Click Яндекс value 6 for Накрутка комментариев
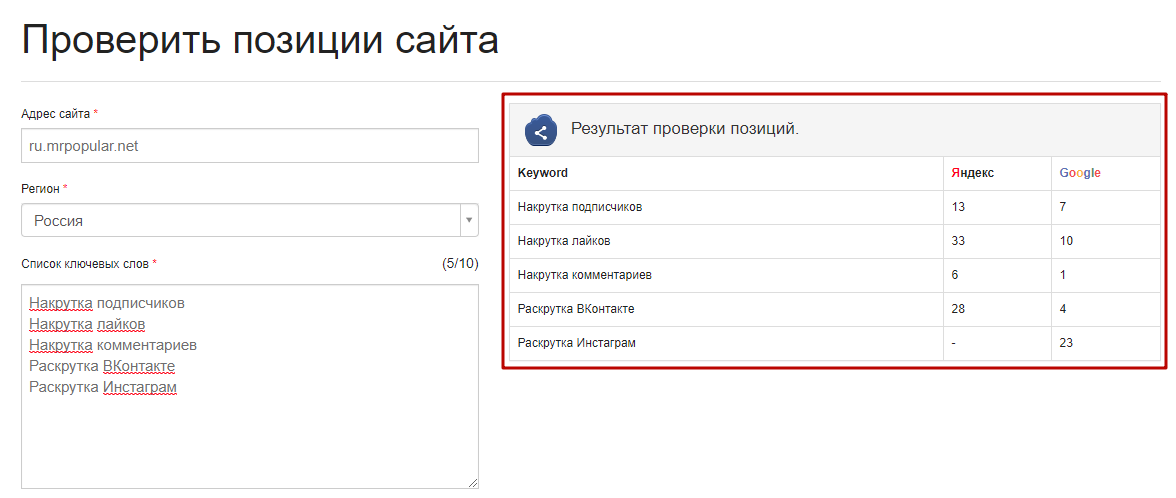The height and width of the screenshot is (498, 1176). coord(955,274)
